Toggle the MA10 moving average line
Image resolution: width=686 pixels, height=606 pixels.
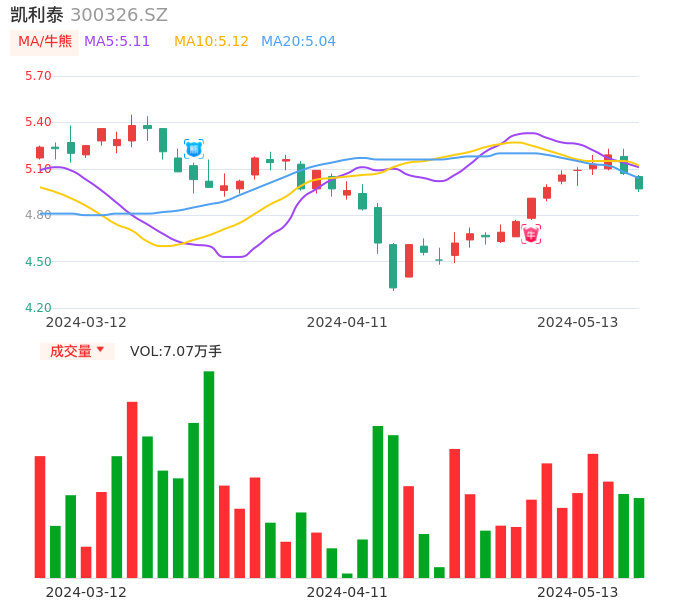click(x=211, y=41)
